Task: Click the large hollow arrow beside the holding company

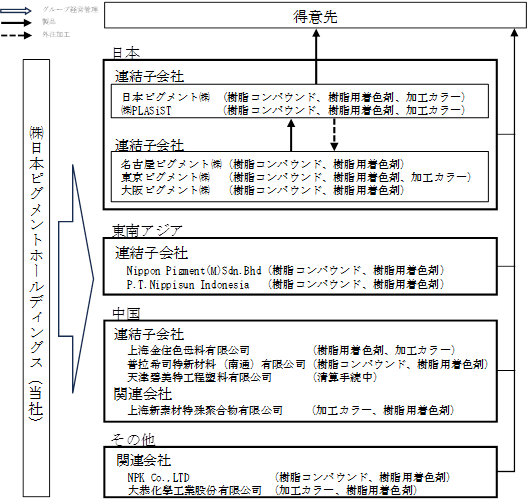Action: coord(76,279)
